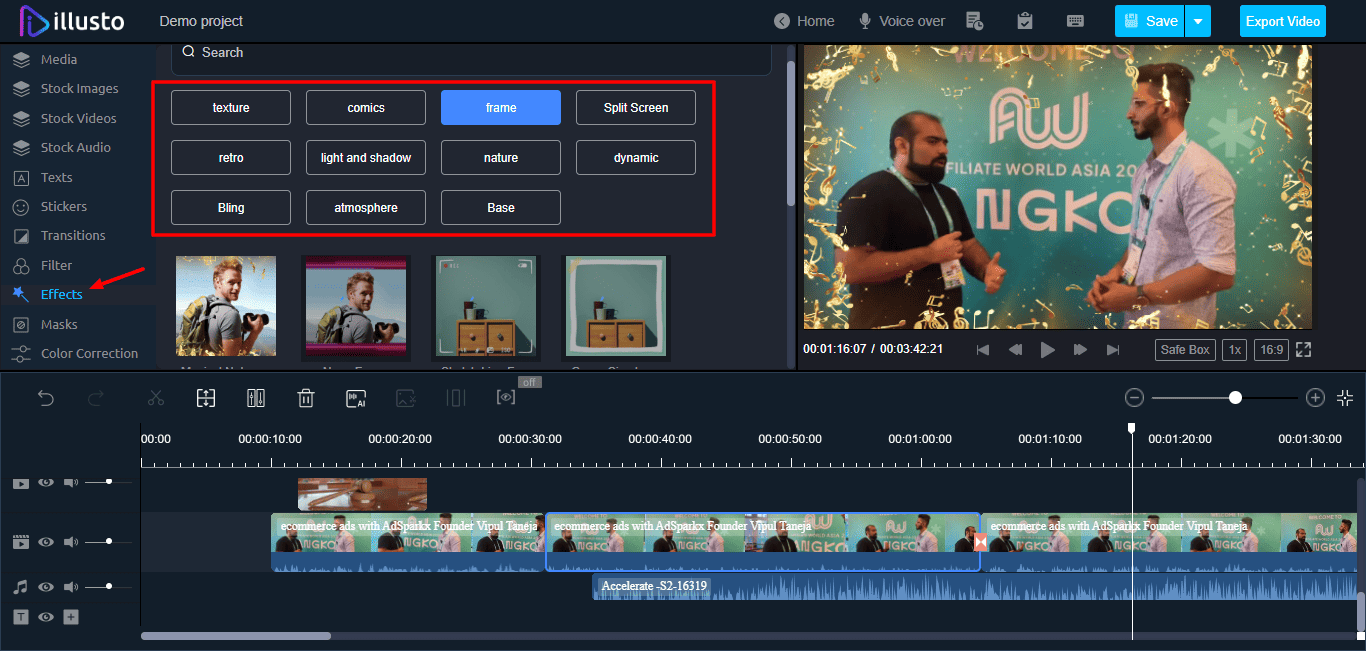Click the zoom in plus icon on timeline
The width and height of the screenshot is (1366, 651).
point(1315,398)
